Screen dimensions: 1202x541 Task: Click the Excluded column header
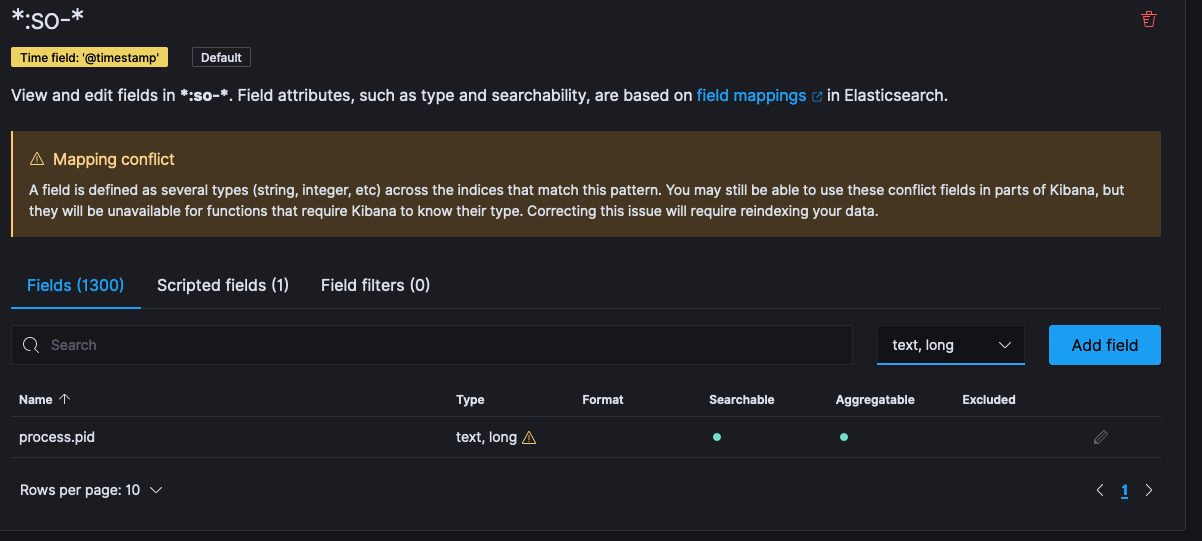(x=989, y=399)
